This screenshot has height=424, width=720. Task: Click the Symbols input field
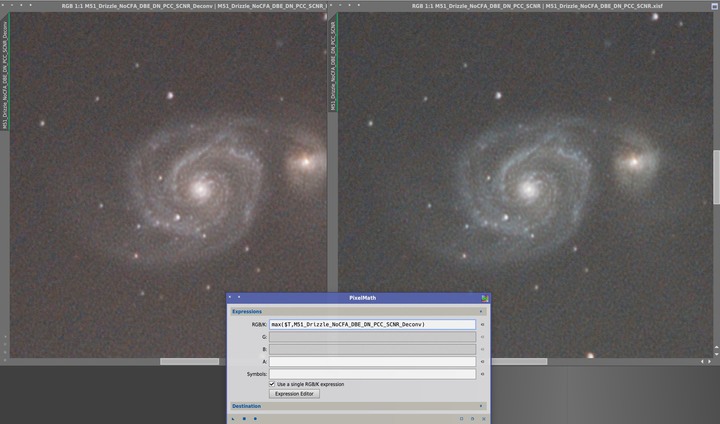[x=372, y=374]
